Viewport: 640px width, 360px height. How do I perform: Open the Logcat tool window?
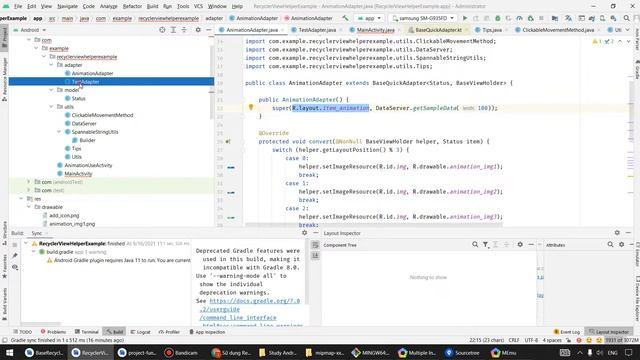[x=140, y=332]
